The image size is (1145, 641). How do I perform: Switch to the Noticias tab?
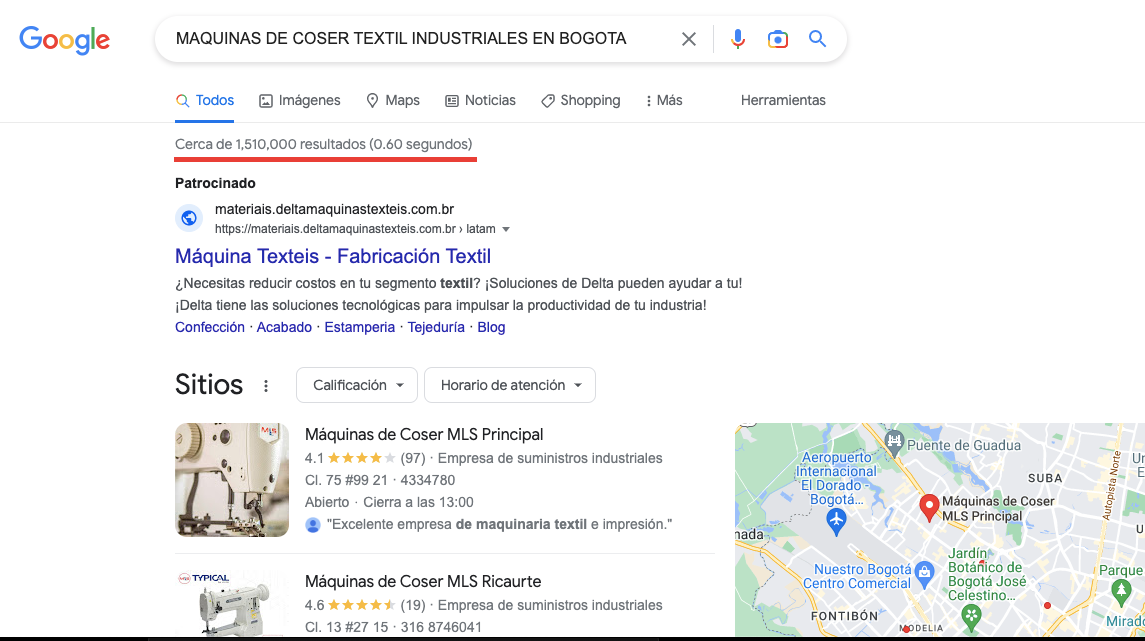click(480, 101)
